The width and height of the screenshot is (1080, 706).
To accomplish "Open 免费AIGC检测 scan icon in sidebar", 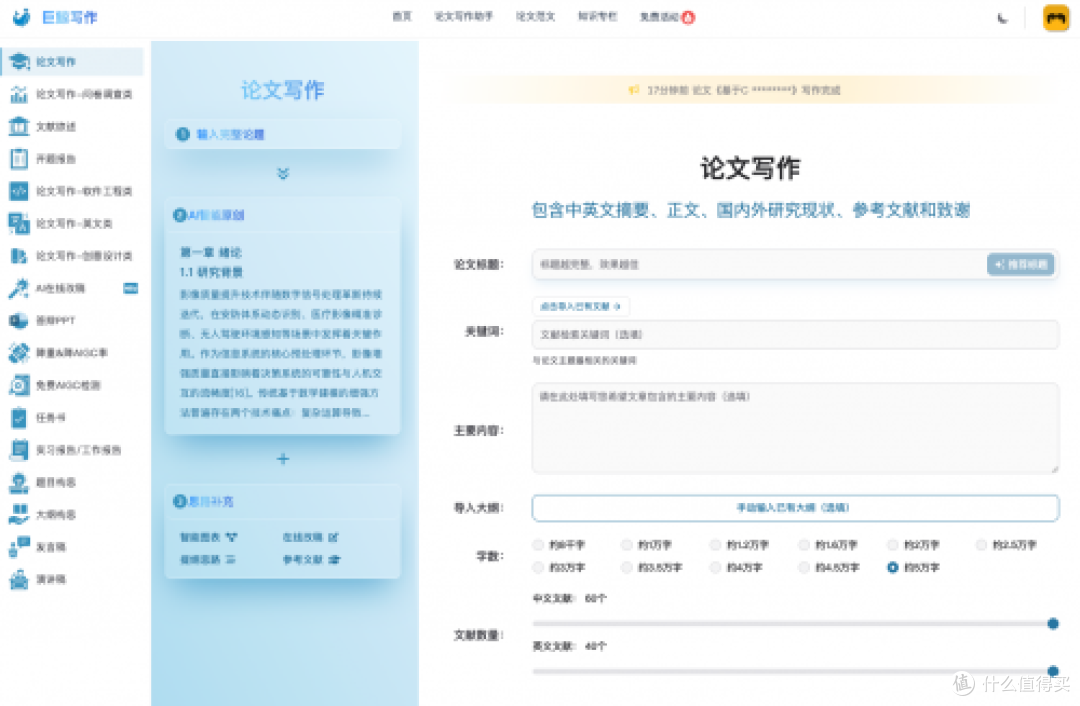I will click(x=19, y=385).
